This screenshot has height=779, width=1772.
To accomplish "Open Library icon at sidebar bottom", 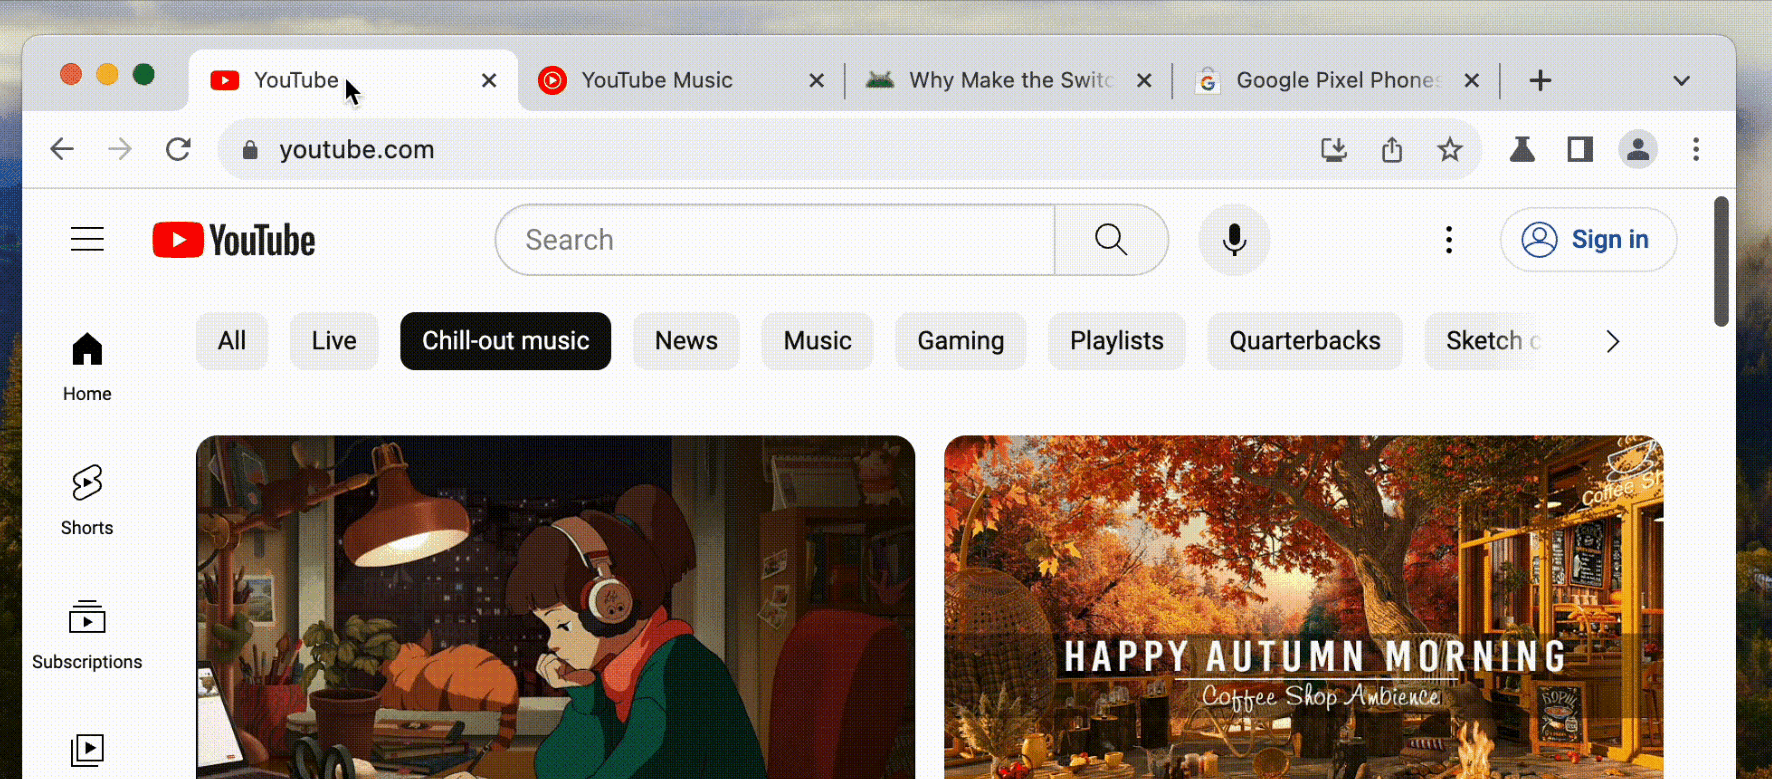I will [87, 750].
